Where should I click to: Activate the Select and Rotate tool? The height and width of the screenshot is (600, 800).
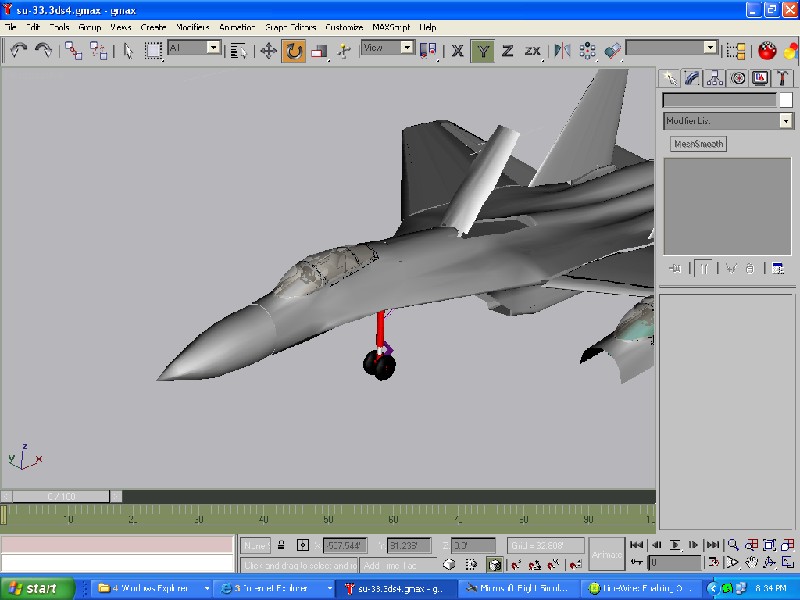293,50
